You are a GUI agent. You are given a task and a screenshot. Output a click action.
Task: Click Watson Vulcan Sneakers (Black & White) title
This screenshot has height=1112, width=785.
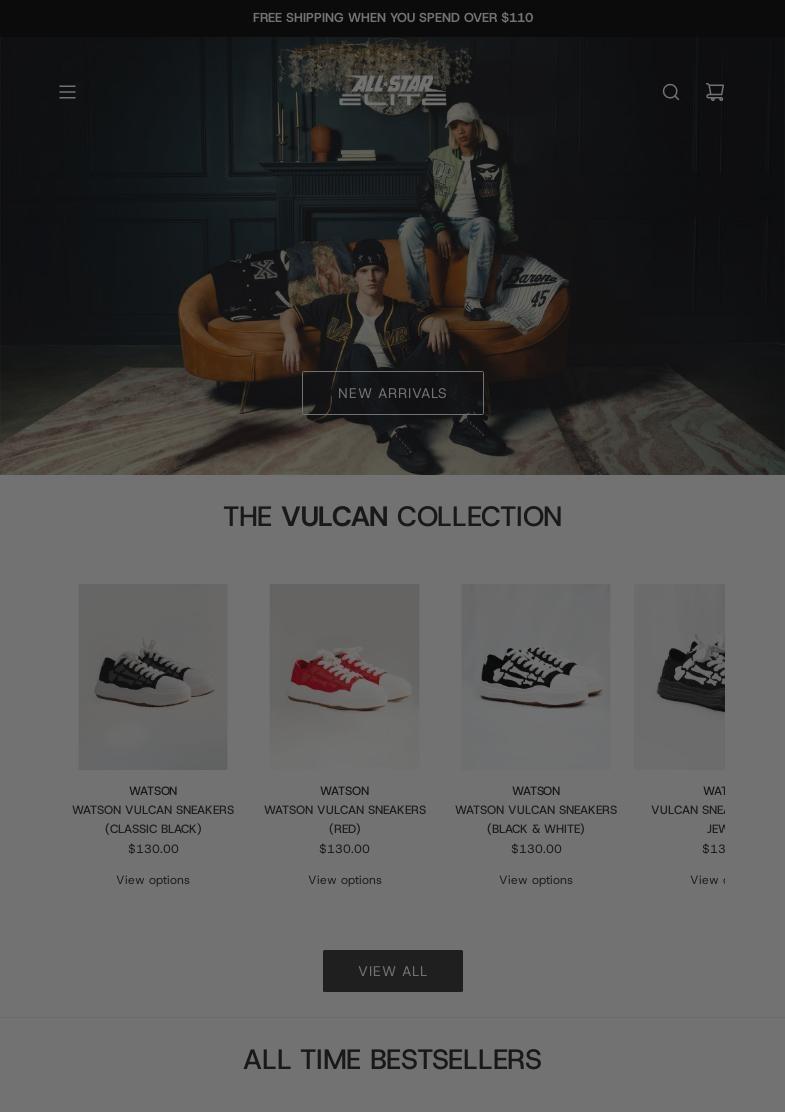click(x=536, y=819)
